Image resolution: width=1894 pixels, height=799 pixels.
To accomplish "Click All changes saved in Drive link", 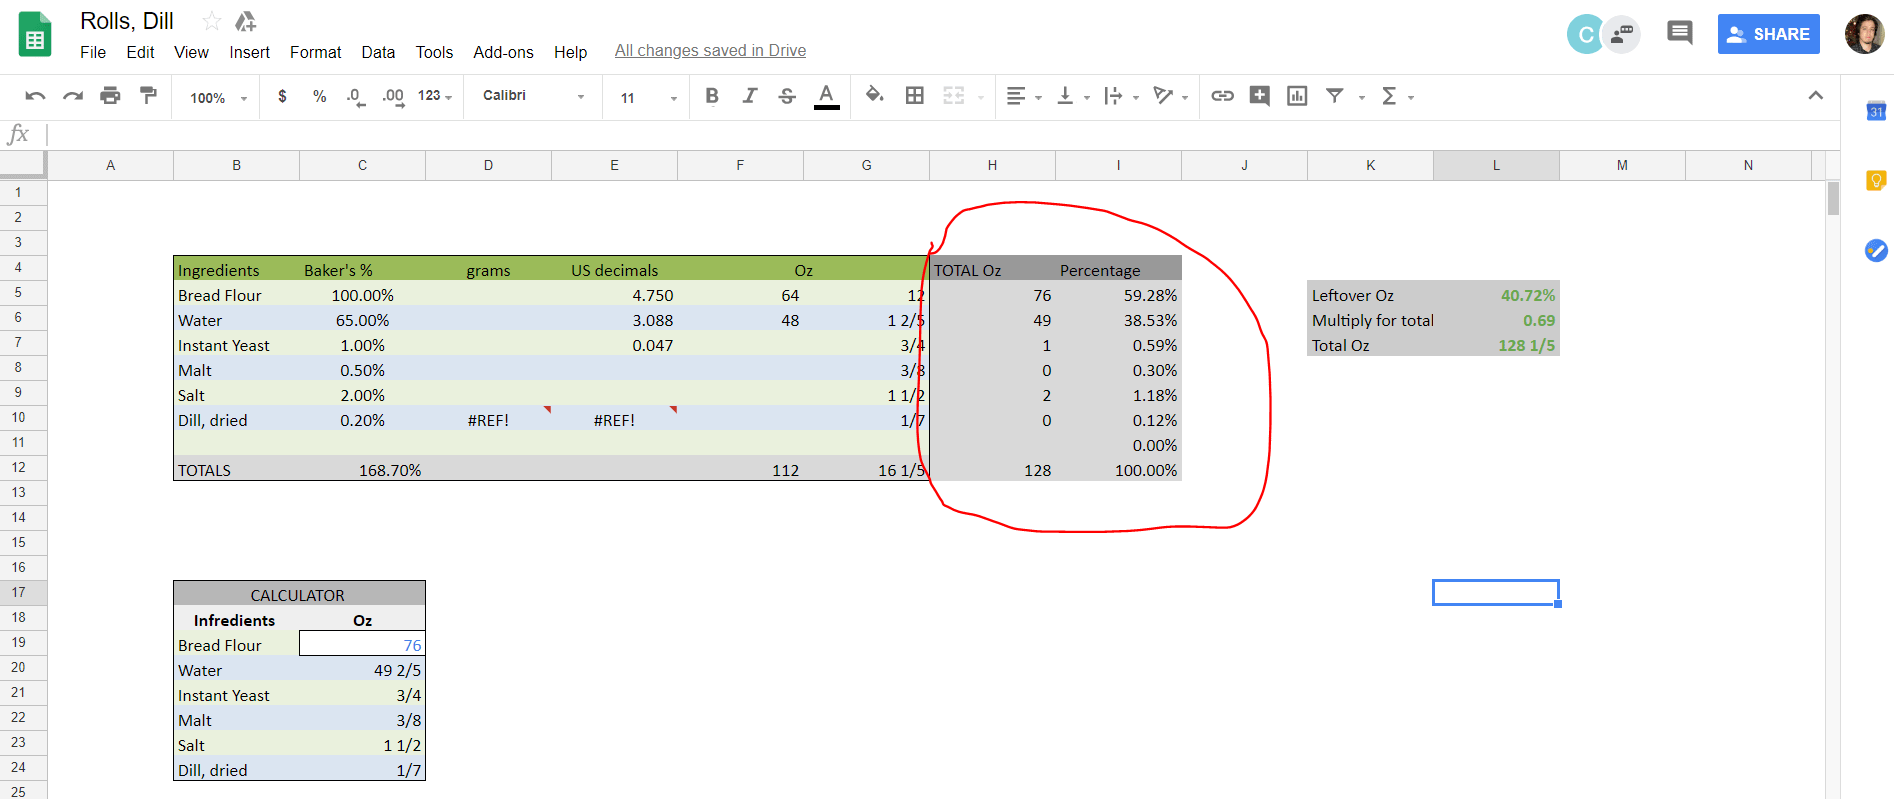I will point(710,51).
